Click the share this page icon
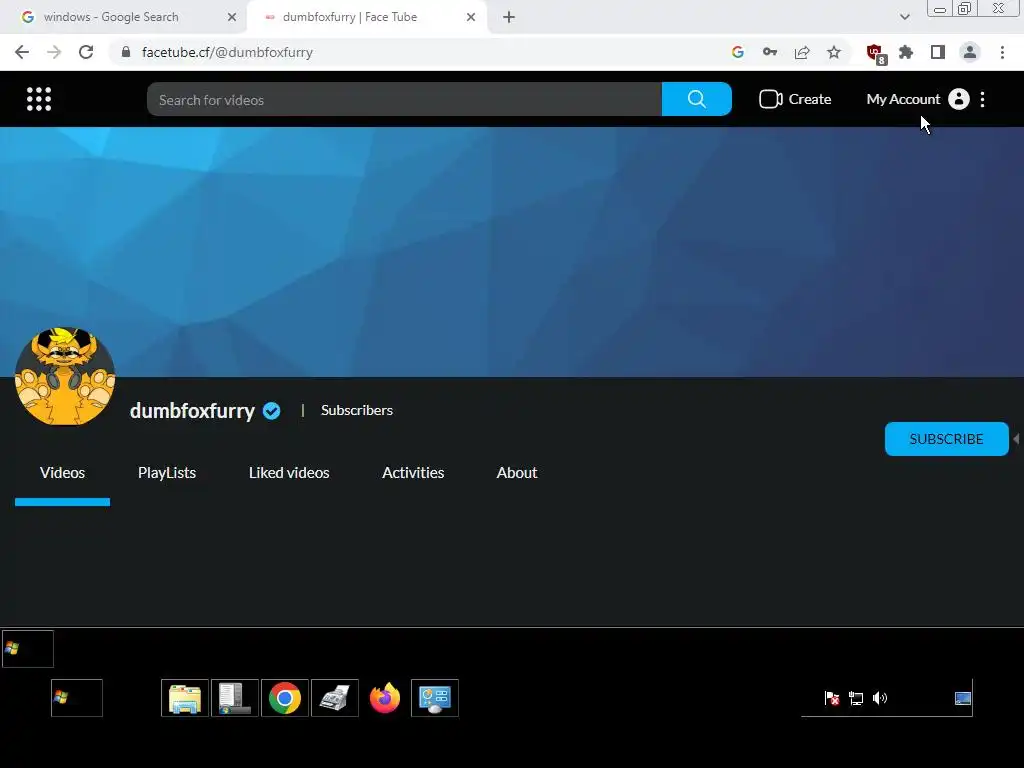 [x=802, y=52]
